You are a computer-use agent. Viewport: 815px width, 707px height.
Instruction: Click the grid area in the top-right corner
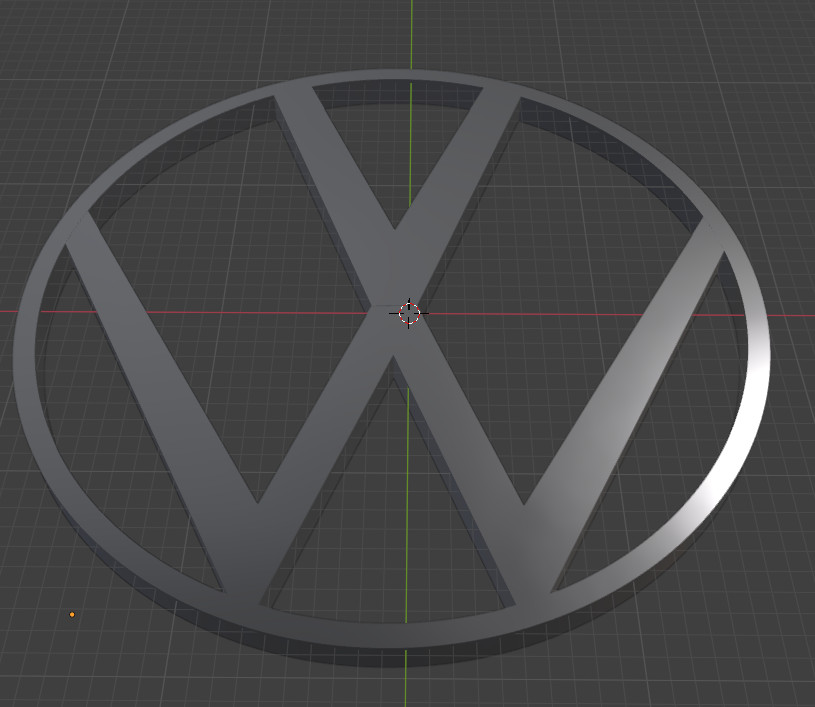[x=770, y=40]
